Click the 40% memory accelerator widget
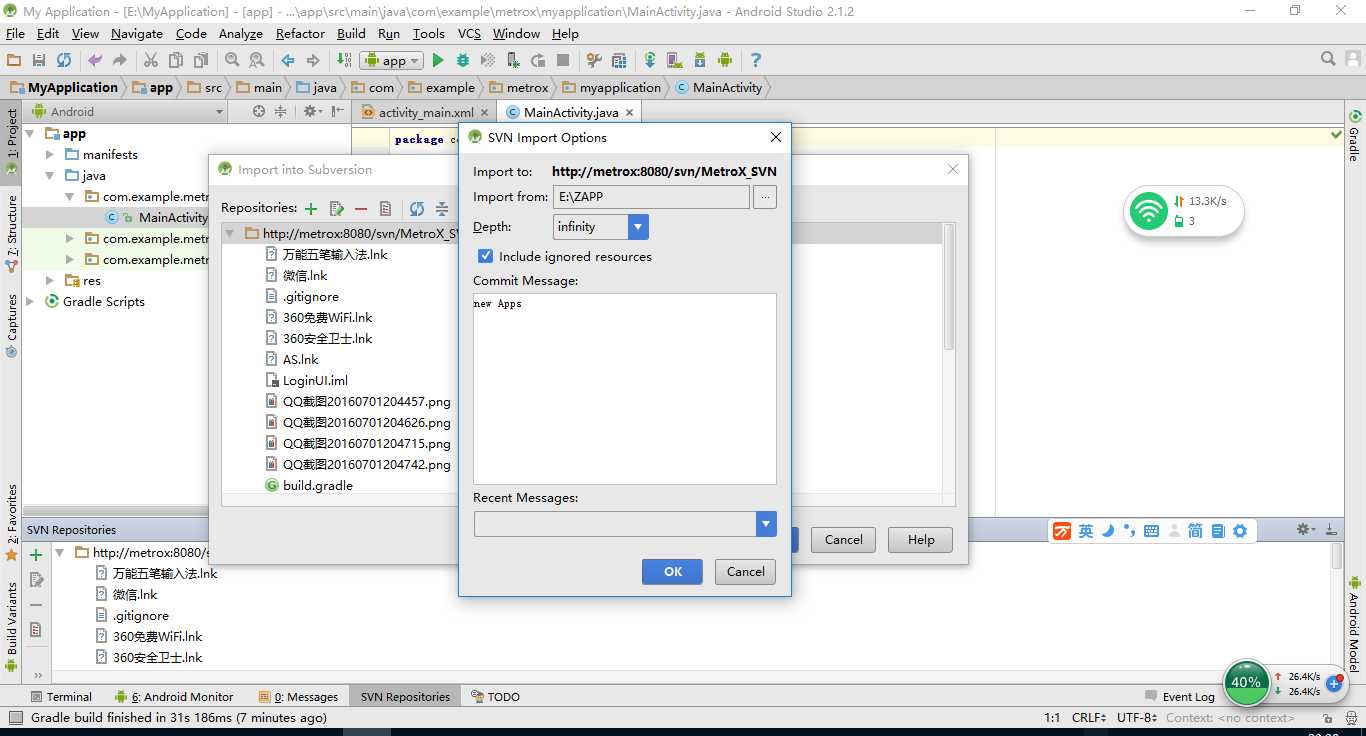 (x=1246, y=683)
